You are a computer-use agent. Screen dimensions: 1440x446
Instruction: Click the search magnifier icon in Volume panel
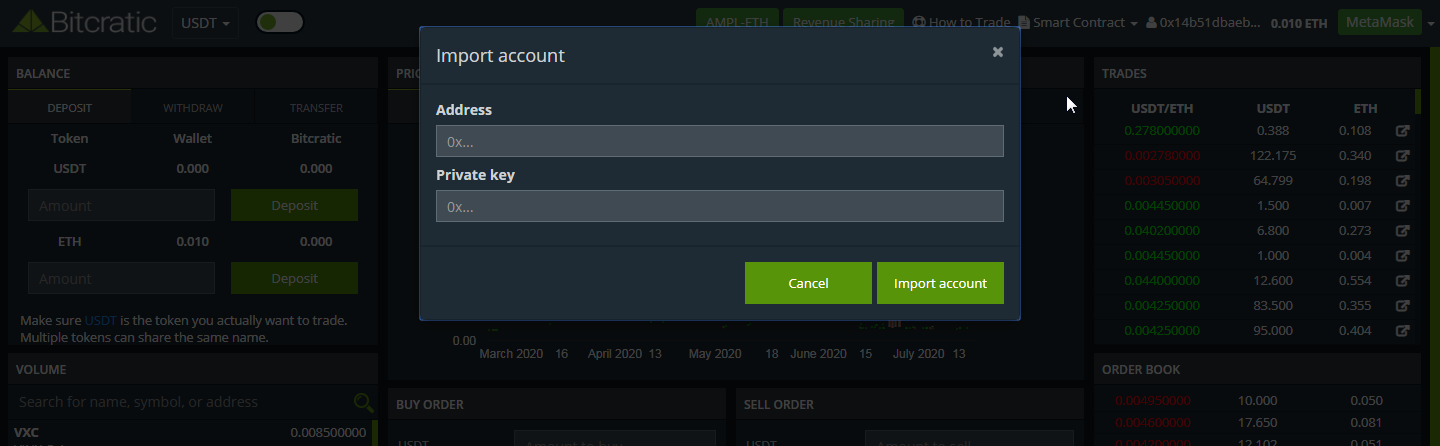pos(363,402)
